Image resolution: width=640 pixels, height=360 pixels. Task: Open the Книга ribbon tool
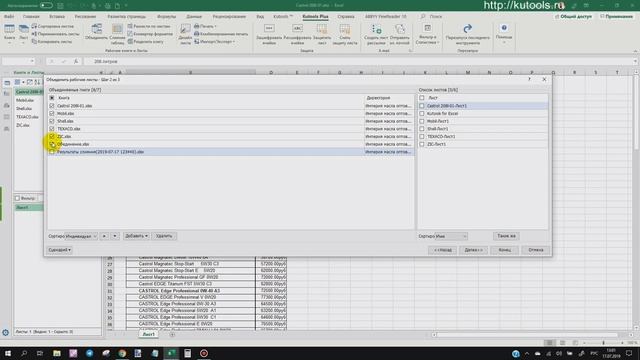(x=9, y=33)
